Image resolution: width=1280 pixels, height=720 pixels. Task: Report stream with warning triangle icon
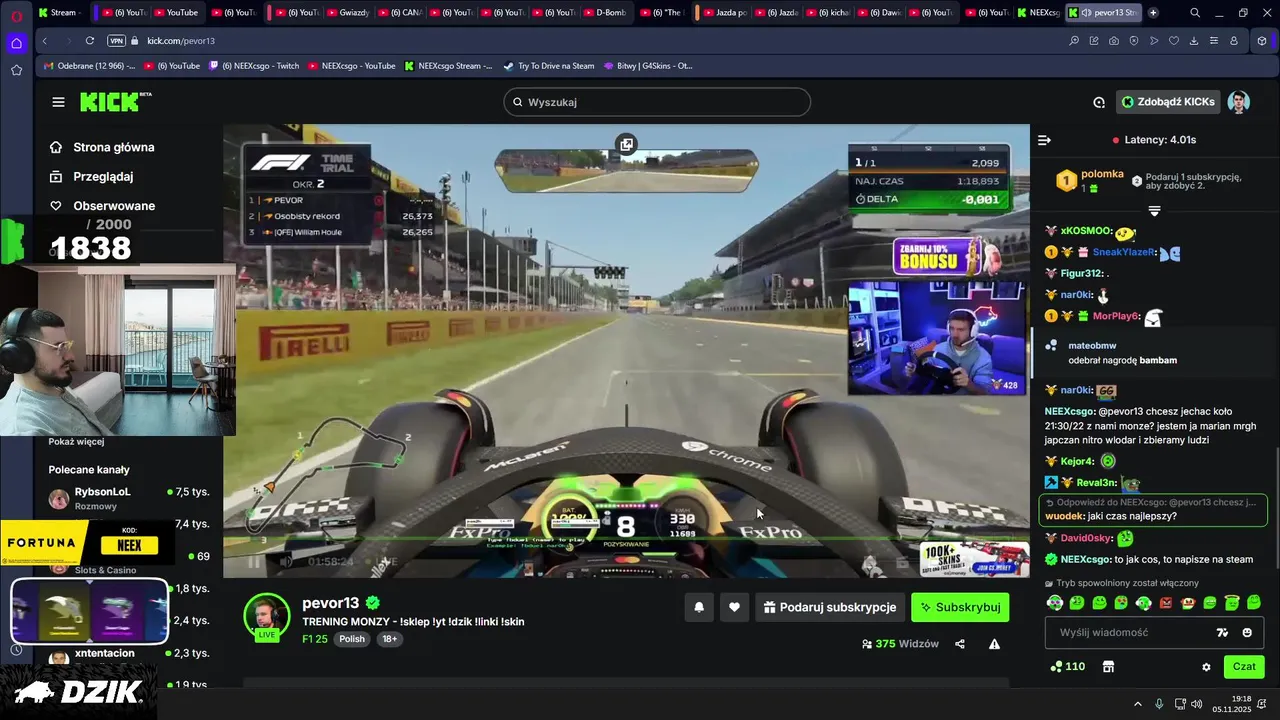(x=994, y=644)
